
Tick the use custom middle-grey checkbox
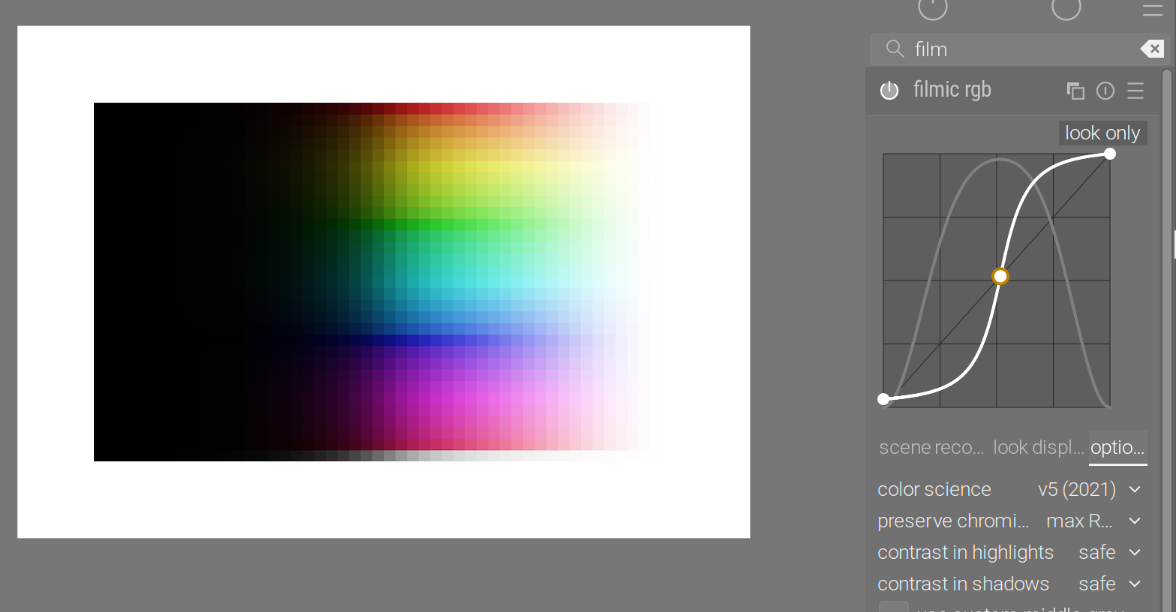point(893,608)
